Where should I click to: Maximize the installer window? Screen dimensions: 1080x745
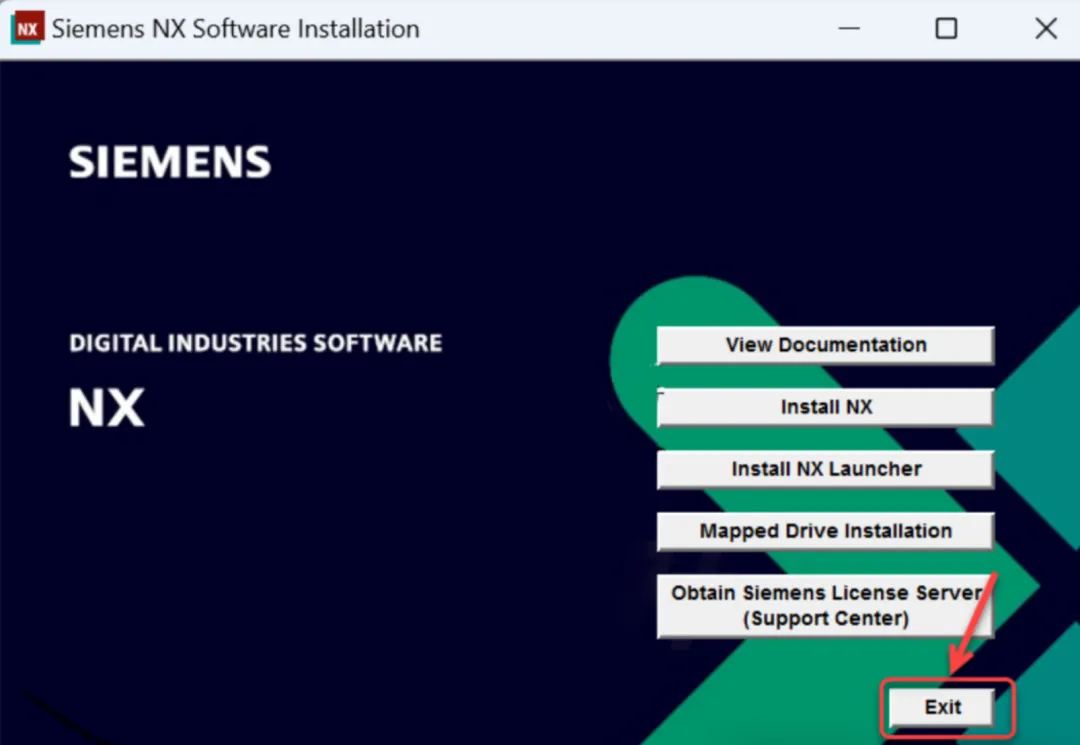click(946, 28)
